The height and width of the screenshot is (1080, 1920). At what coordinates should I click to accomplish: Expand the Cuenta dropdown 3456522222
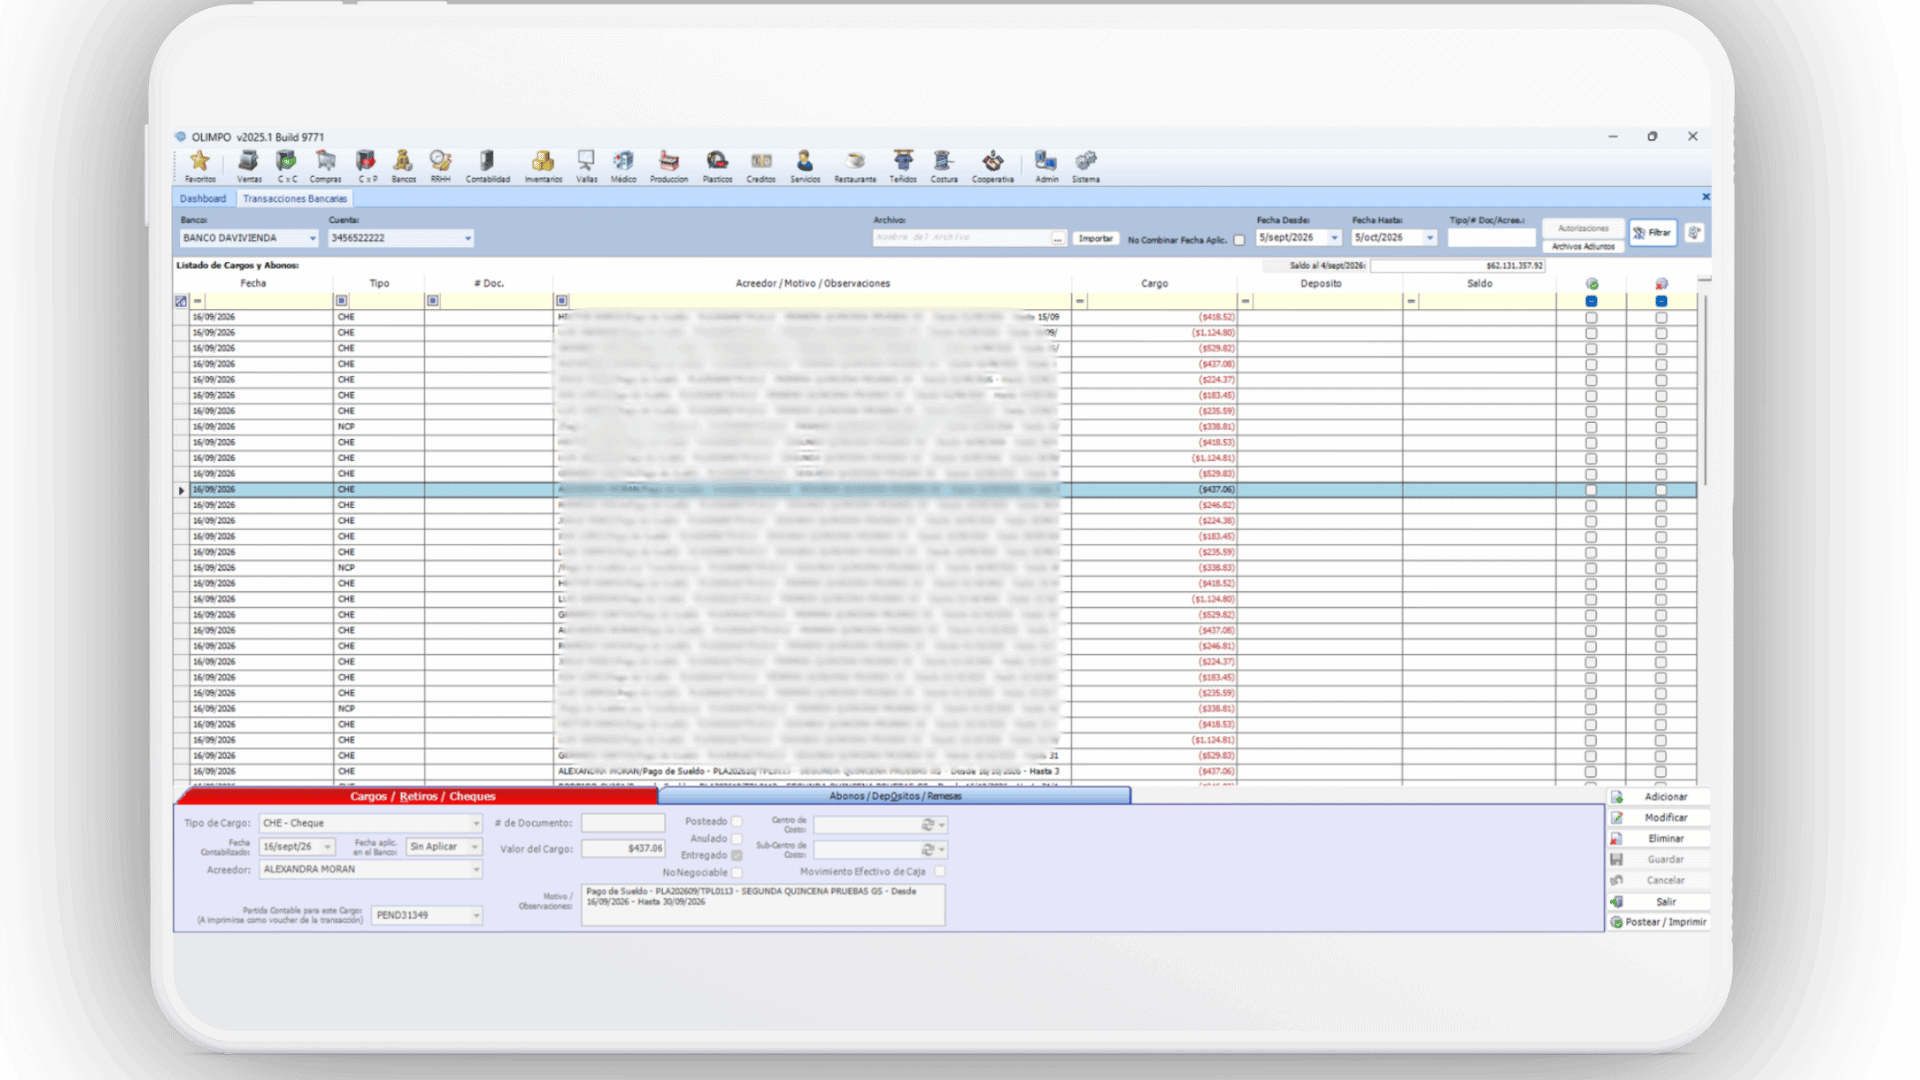tap(467, 238)
